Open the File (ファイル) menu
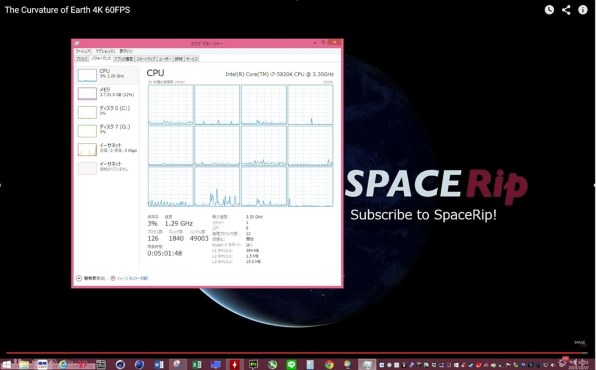 [83, 51]
